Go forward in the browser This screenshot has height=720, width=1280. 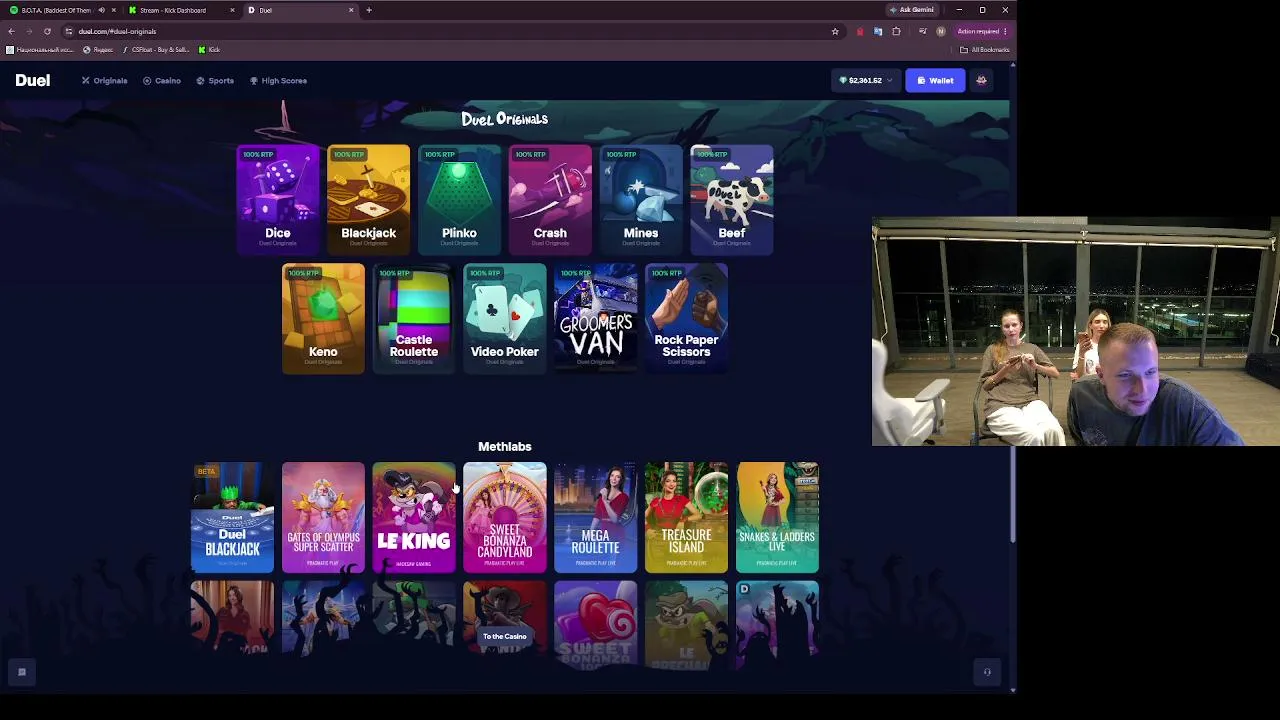click(29, 31)
